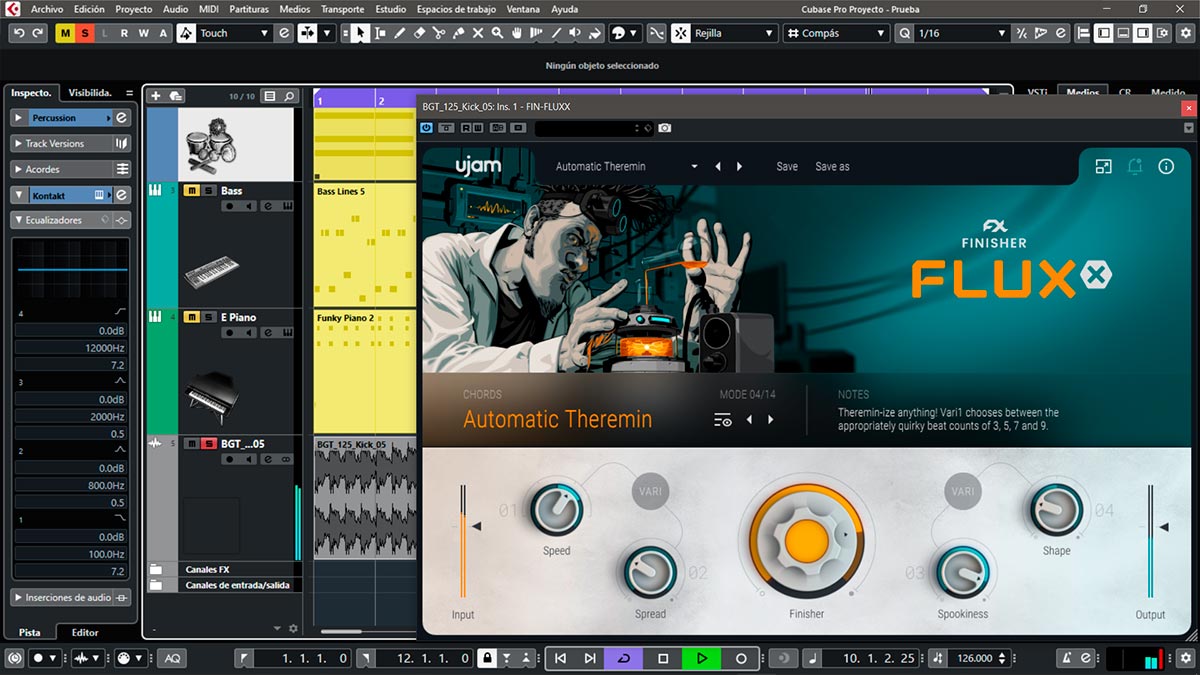Take plugin snapshot with camera icon
The height and width of the screenshot is (675, 1200).
[665, 128]
